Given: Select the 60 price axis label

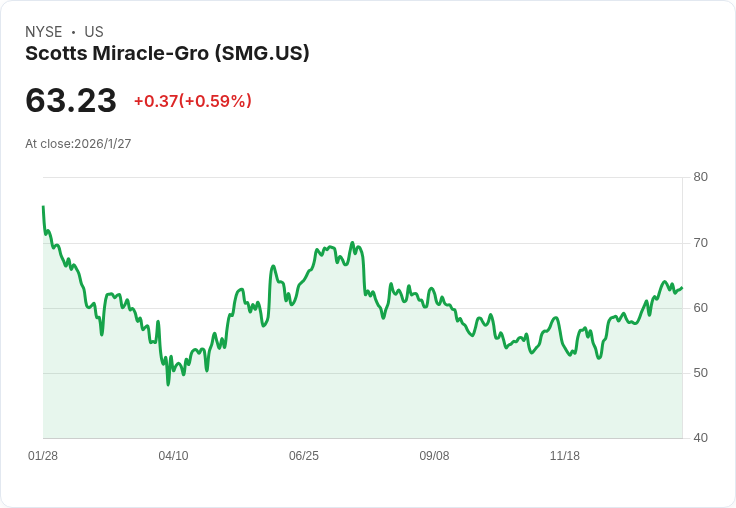Looking at the screenshot, I should point(700,308).
